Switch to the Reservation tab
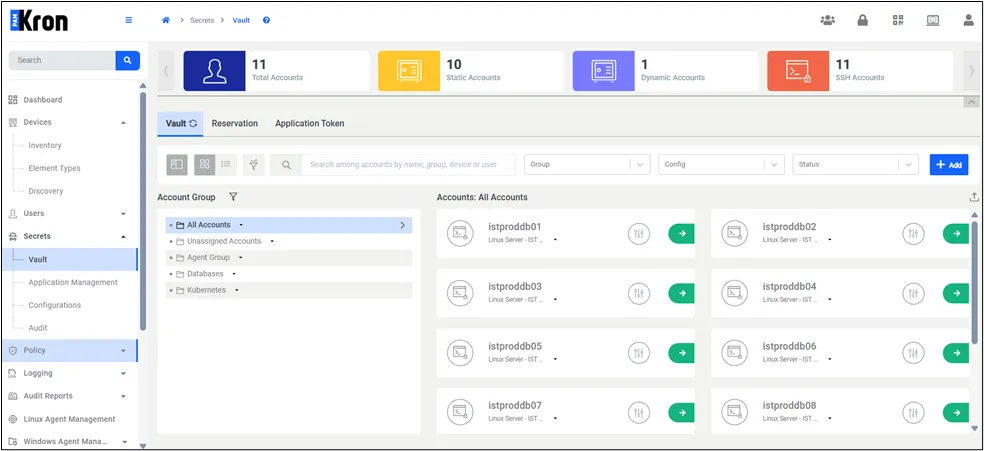This screenshot has width=984, height=451. pyautogui.click(x=235, y=124)
